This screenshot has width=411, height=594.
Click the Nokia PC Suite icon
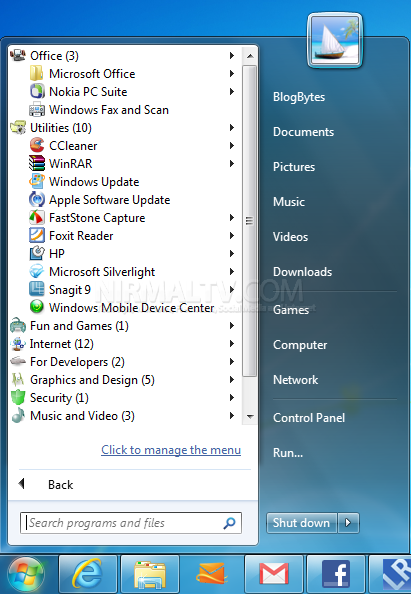(x=37, y=92)
